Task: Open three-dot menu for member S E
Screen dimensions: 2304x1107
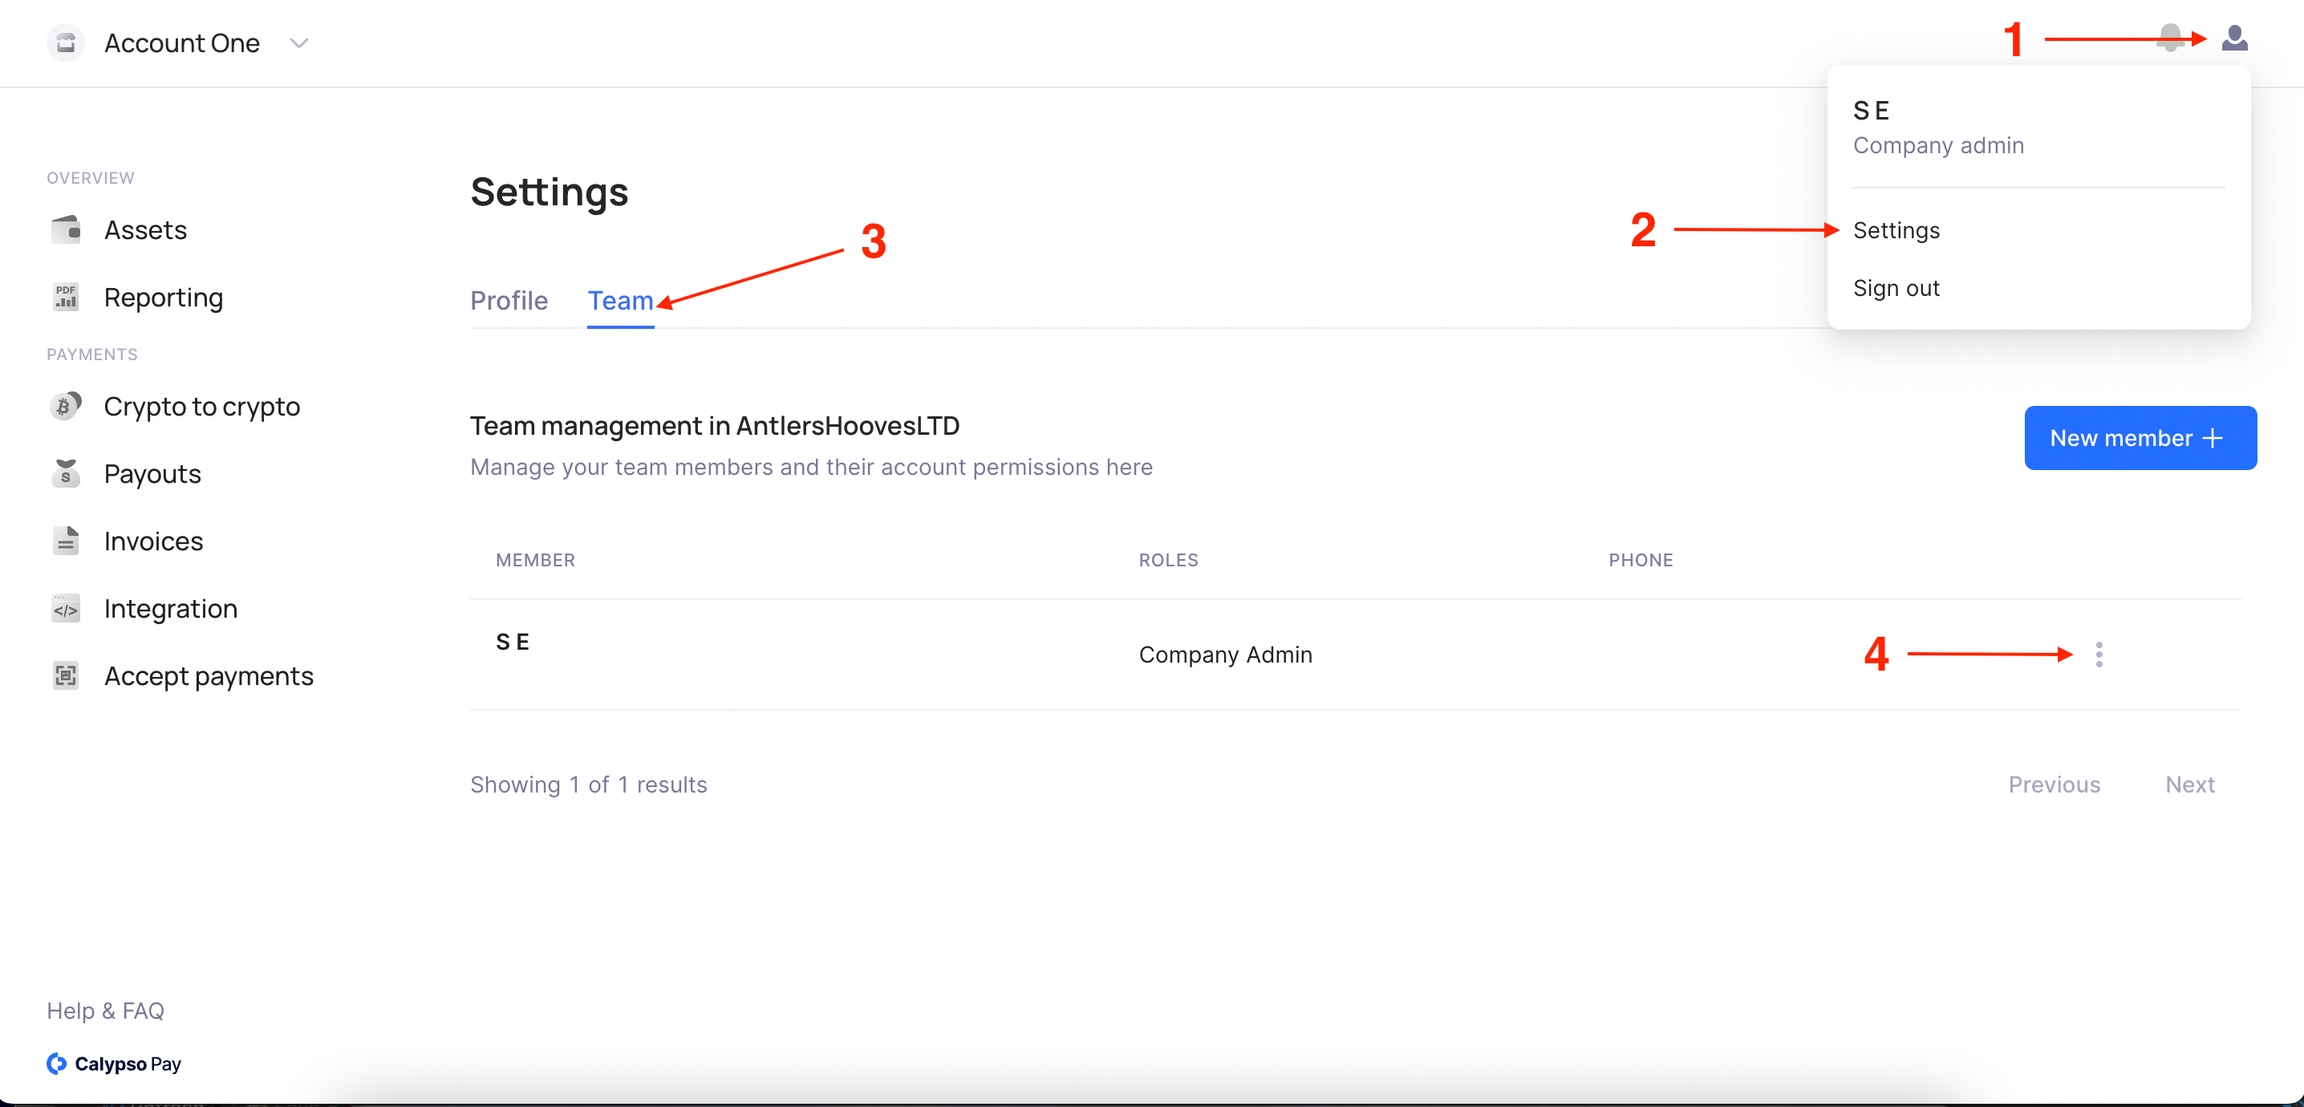Action: [2098, 655]
